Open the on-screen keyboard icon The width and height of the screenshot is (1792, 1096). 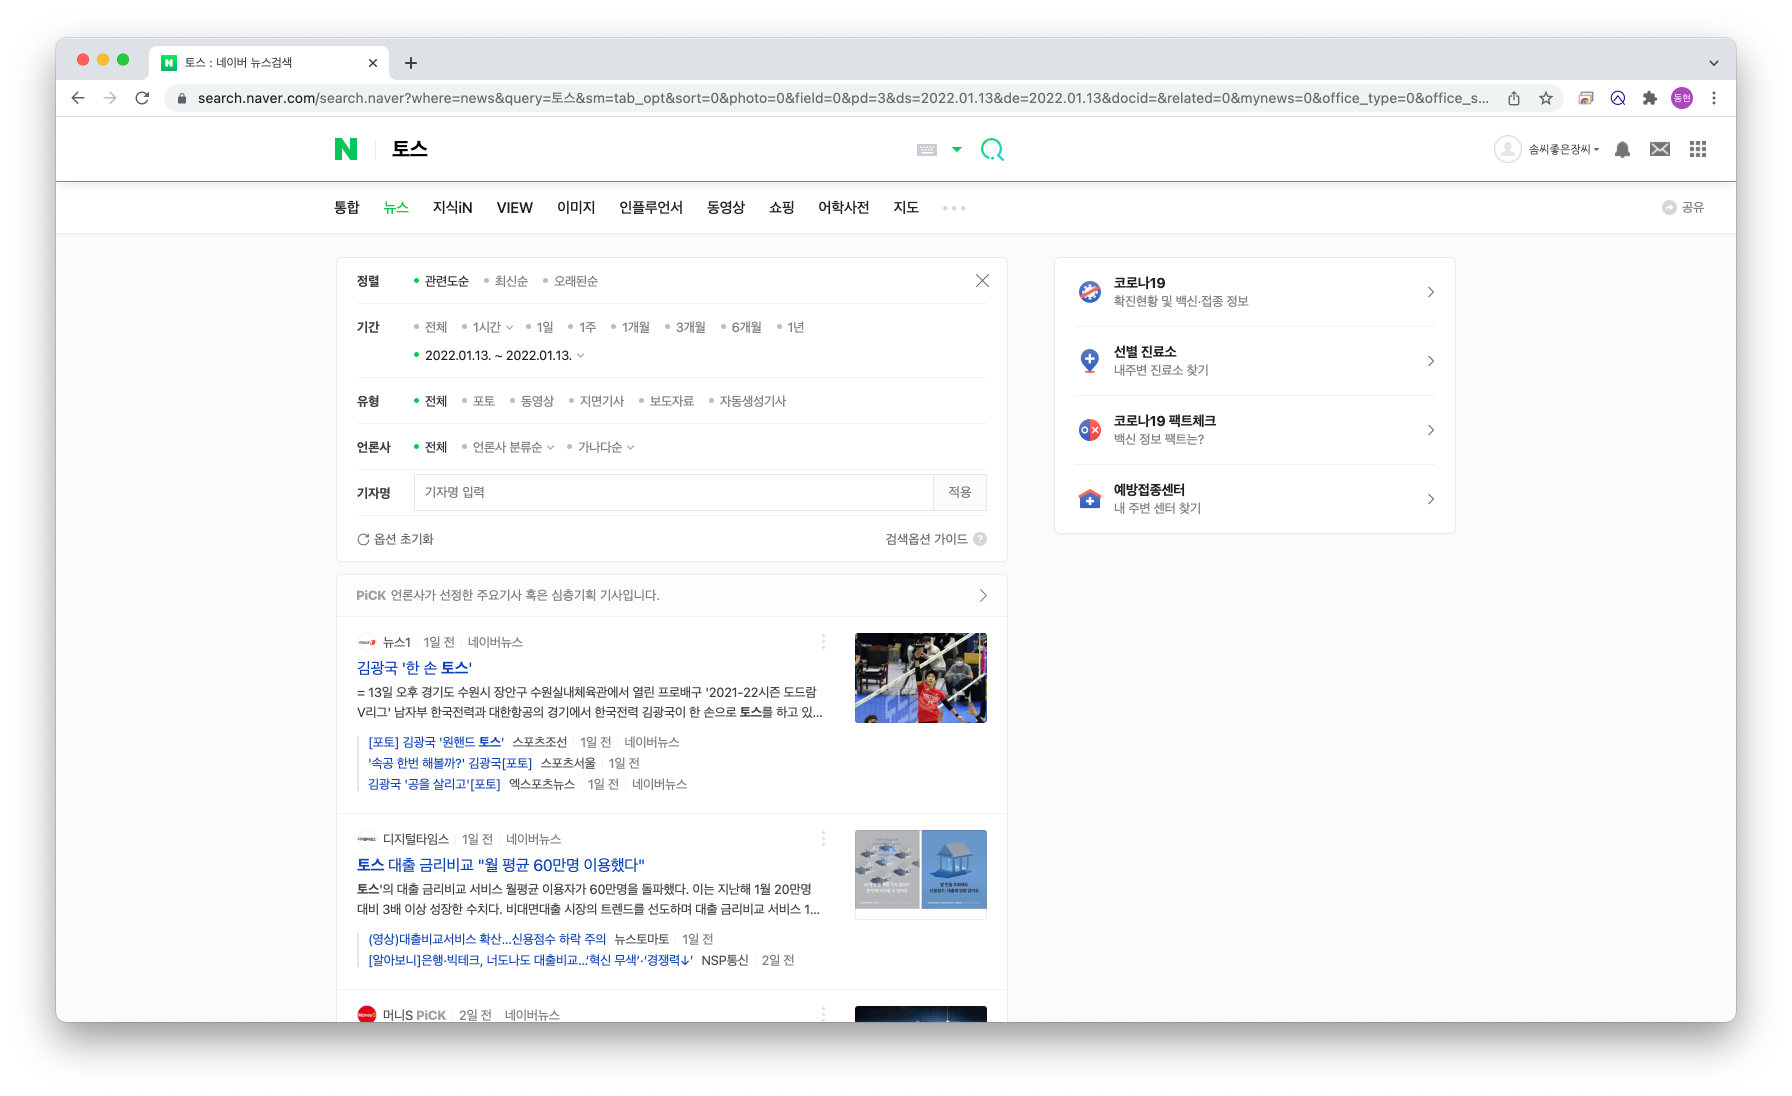(x=927, y=149)
